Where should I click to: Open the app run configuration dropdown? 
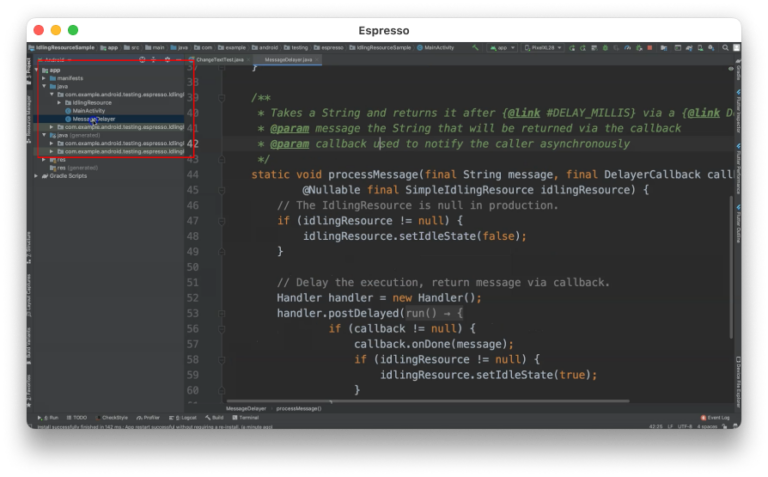tap(502, 48)
